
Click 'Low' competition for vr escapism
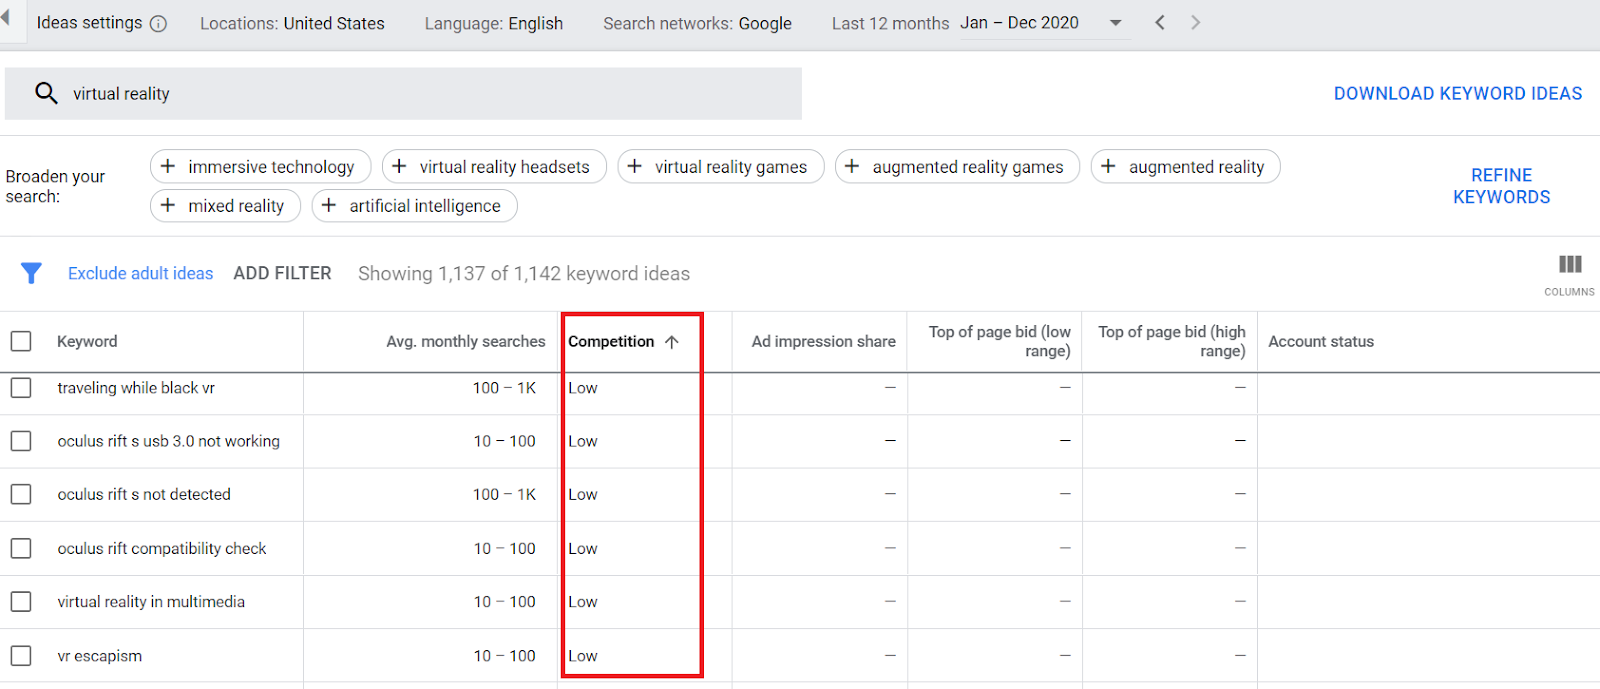(583, 656)
